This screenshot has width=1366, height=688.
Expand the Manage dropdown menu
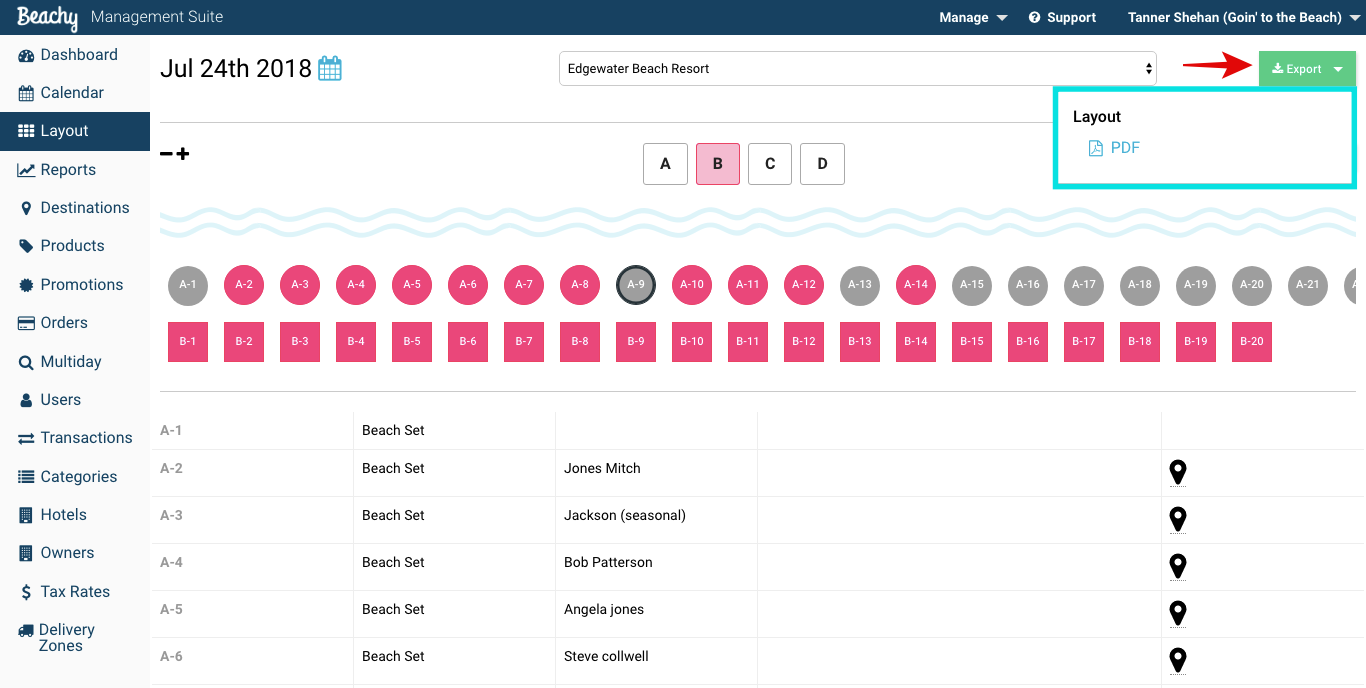click(973, 18)
